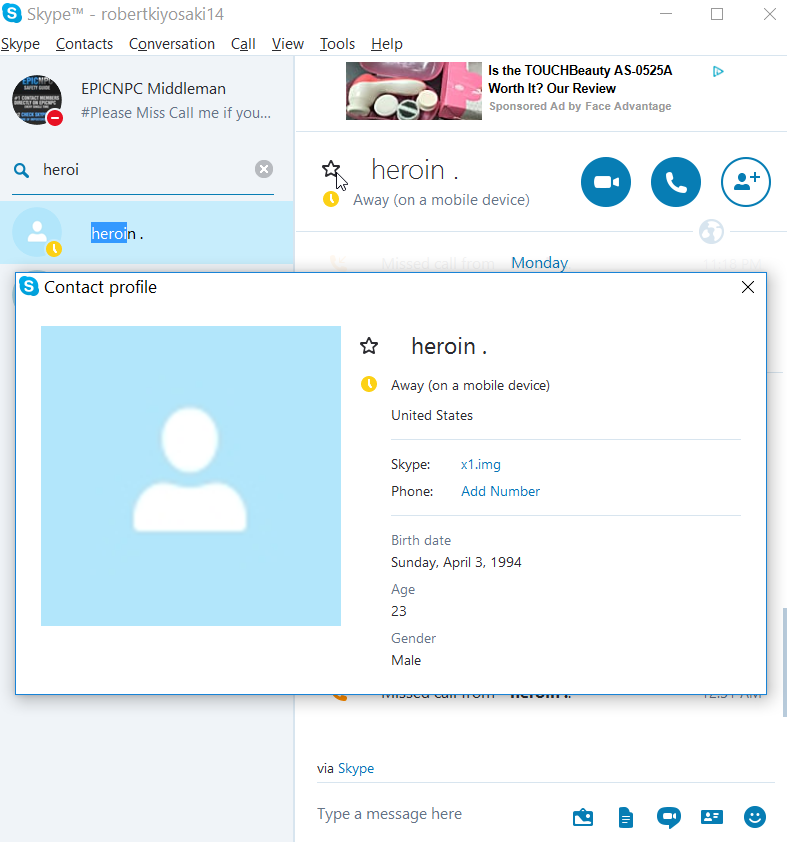Select the heroin . contact in results
The image size is (787, 842).
(x=147, y=233)
